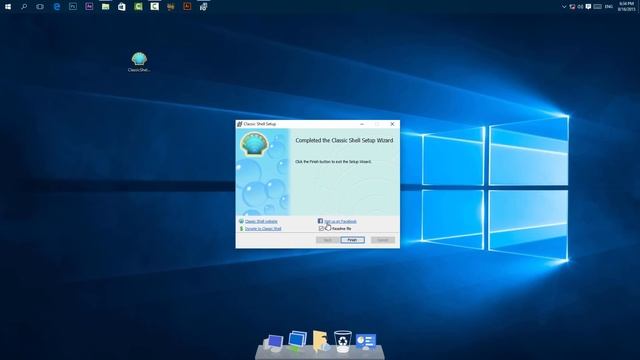Open Adobe Illustrator from the taskbar
The width and height of the screenshot is (640, 360).
187,7
